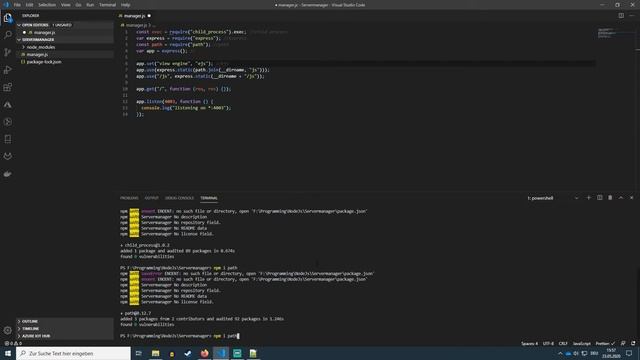This screenshot has height=360, width=640.
Task: Select the manager.js editor tab
Action: (135, 16)
